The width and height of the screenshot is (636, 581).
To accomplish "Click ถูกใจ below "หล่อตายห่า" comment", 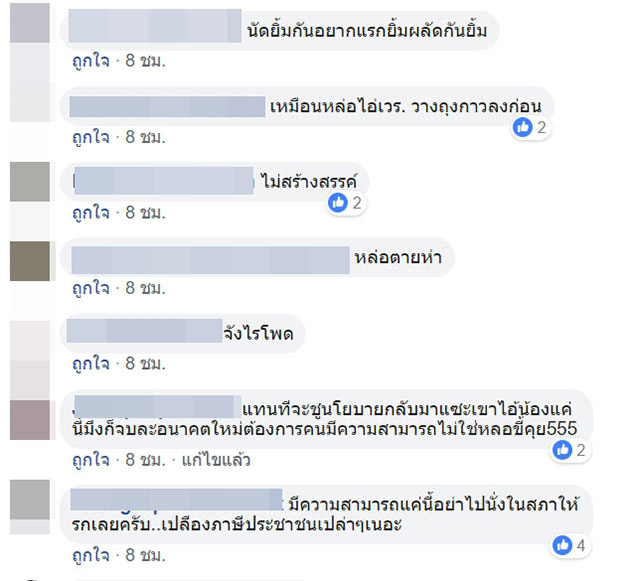I will [90, 288].
